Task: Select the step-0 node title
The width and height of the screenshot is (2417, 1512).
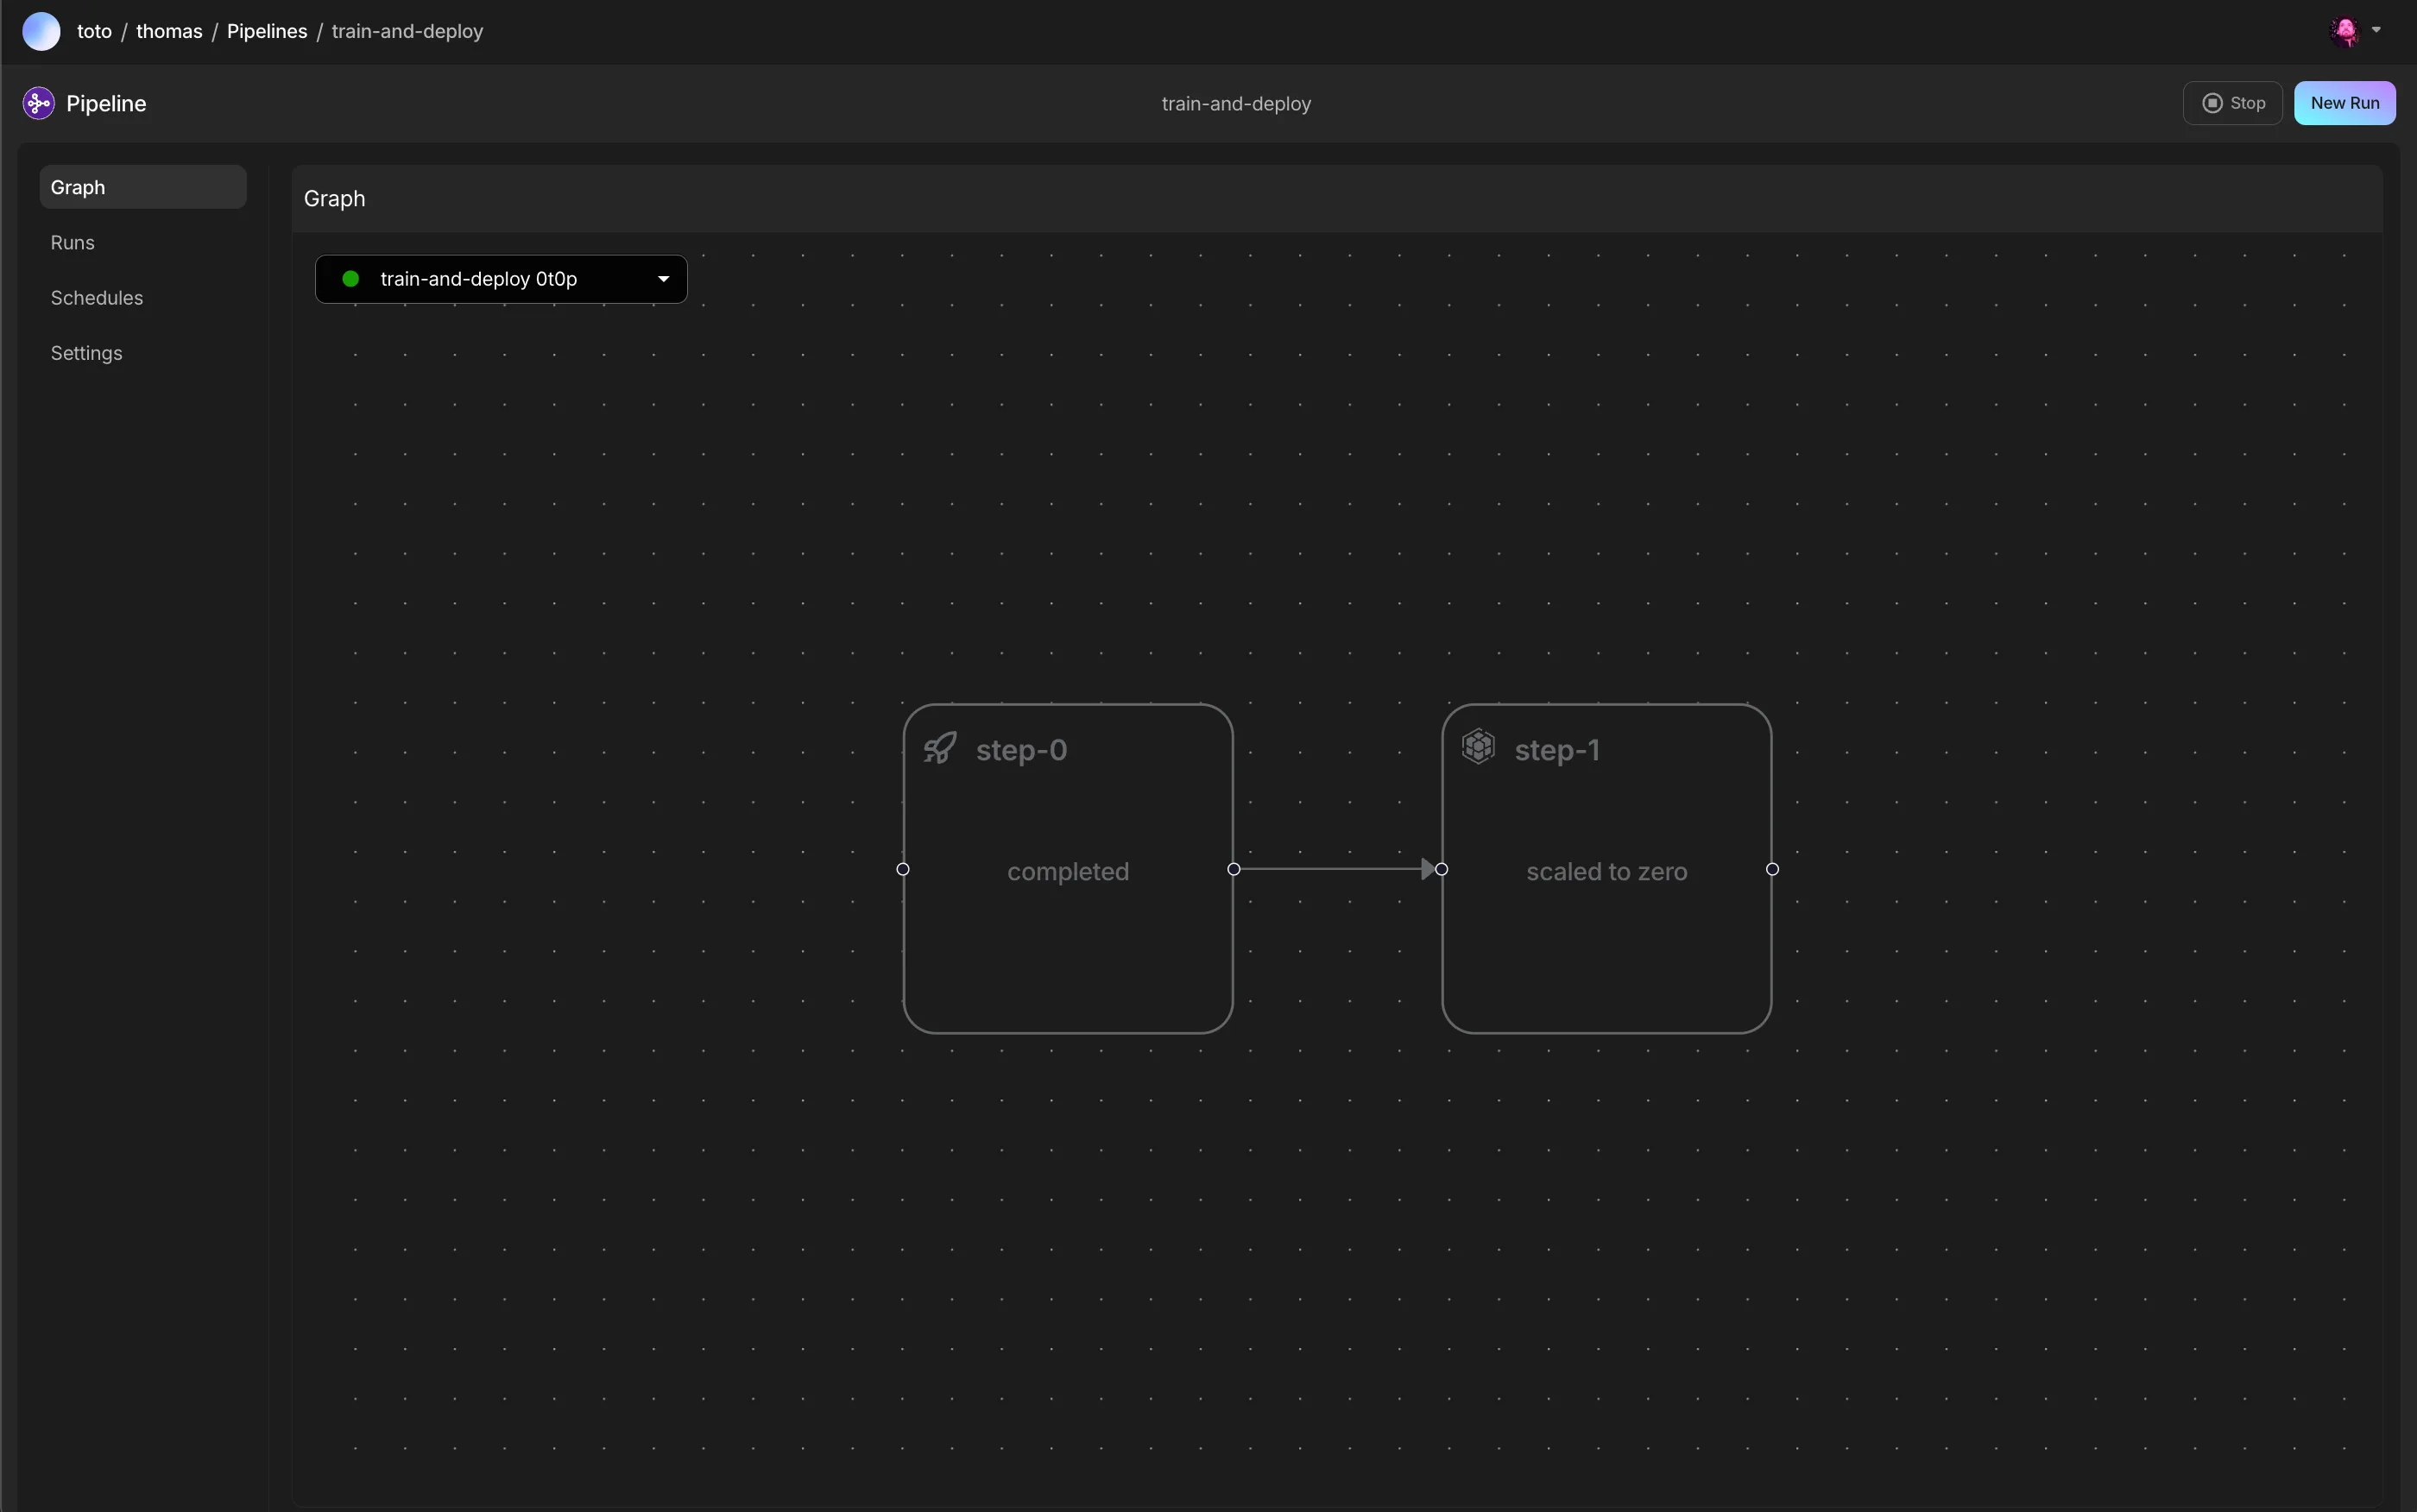Action: click(1022, 750)
